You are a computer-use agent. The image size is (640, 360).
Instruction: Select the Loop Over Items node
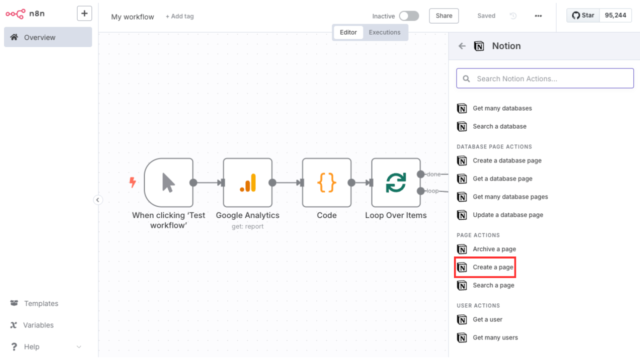(x=396, y=182)
